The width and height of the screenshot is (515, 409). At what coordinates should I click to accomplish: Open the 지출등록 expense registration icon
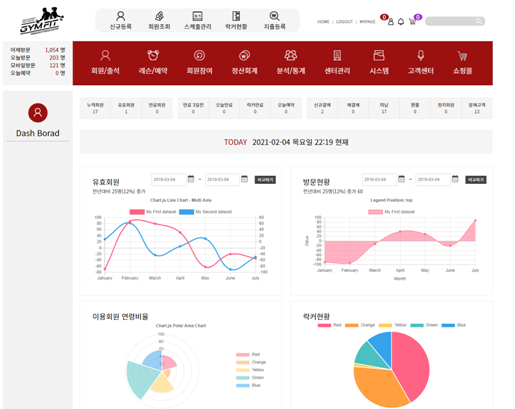(x=274, y=20)
